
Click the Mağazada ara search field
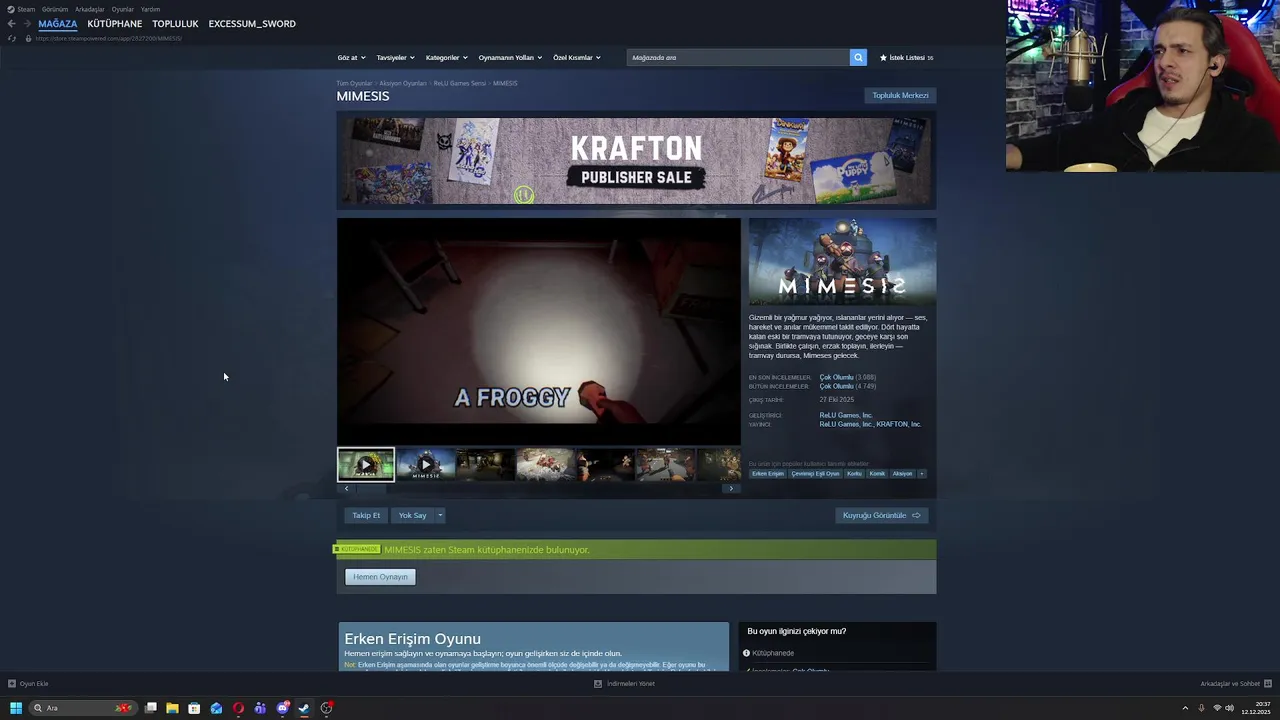(738, 58)
